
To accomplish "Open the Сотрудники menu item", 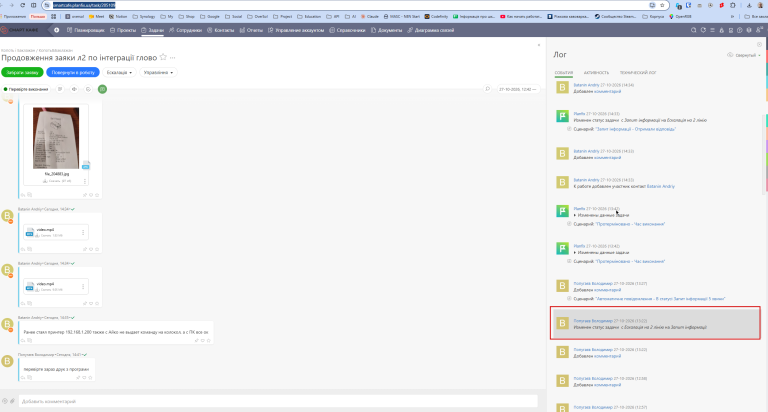I will [x=185, y=30].
